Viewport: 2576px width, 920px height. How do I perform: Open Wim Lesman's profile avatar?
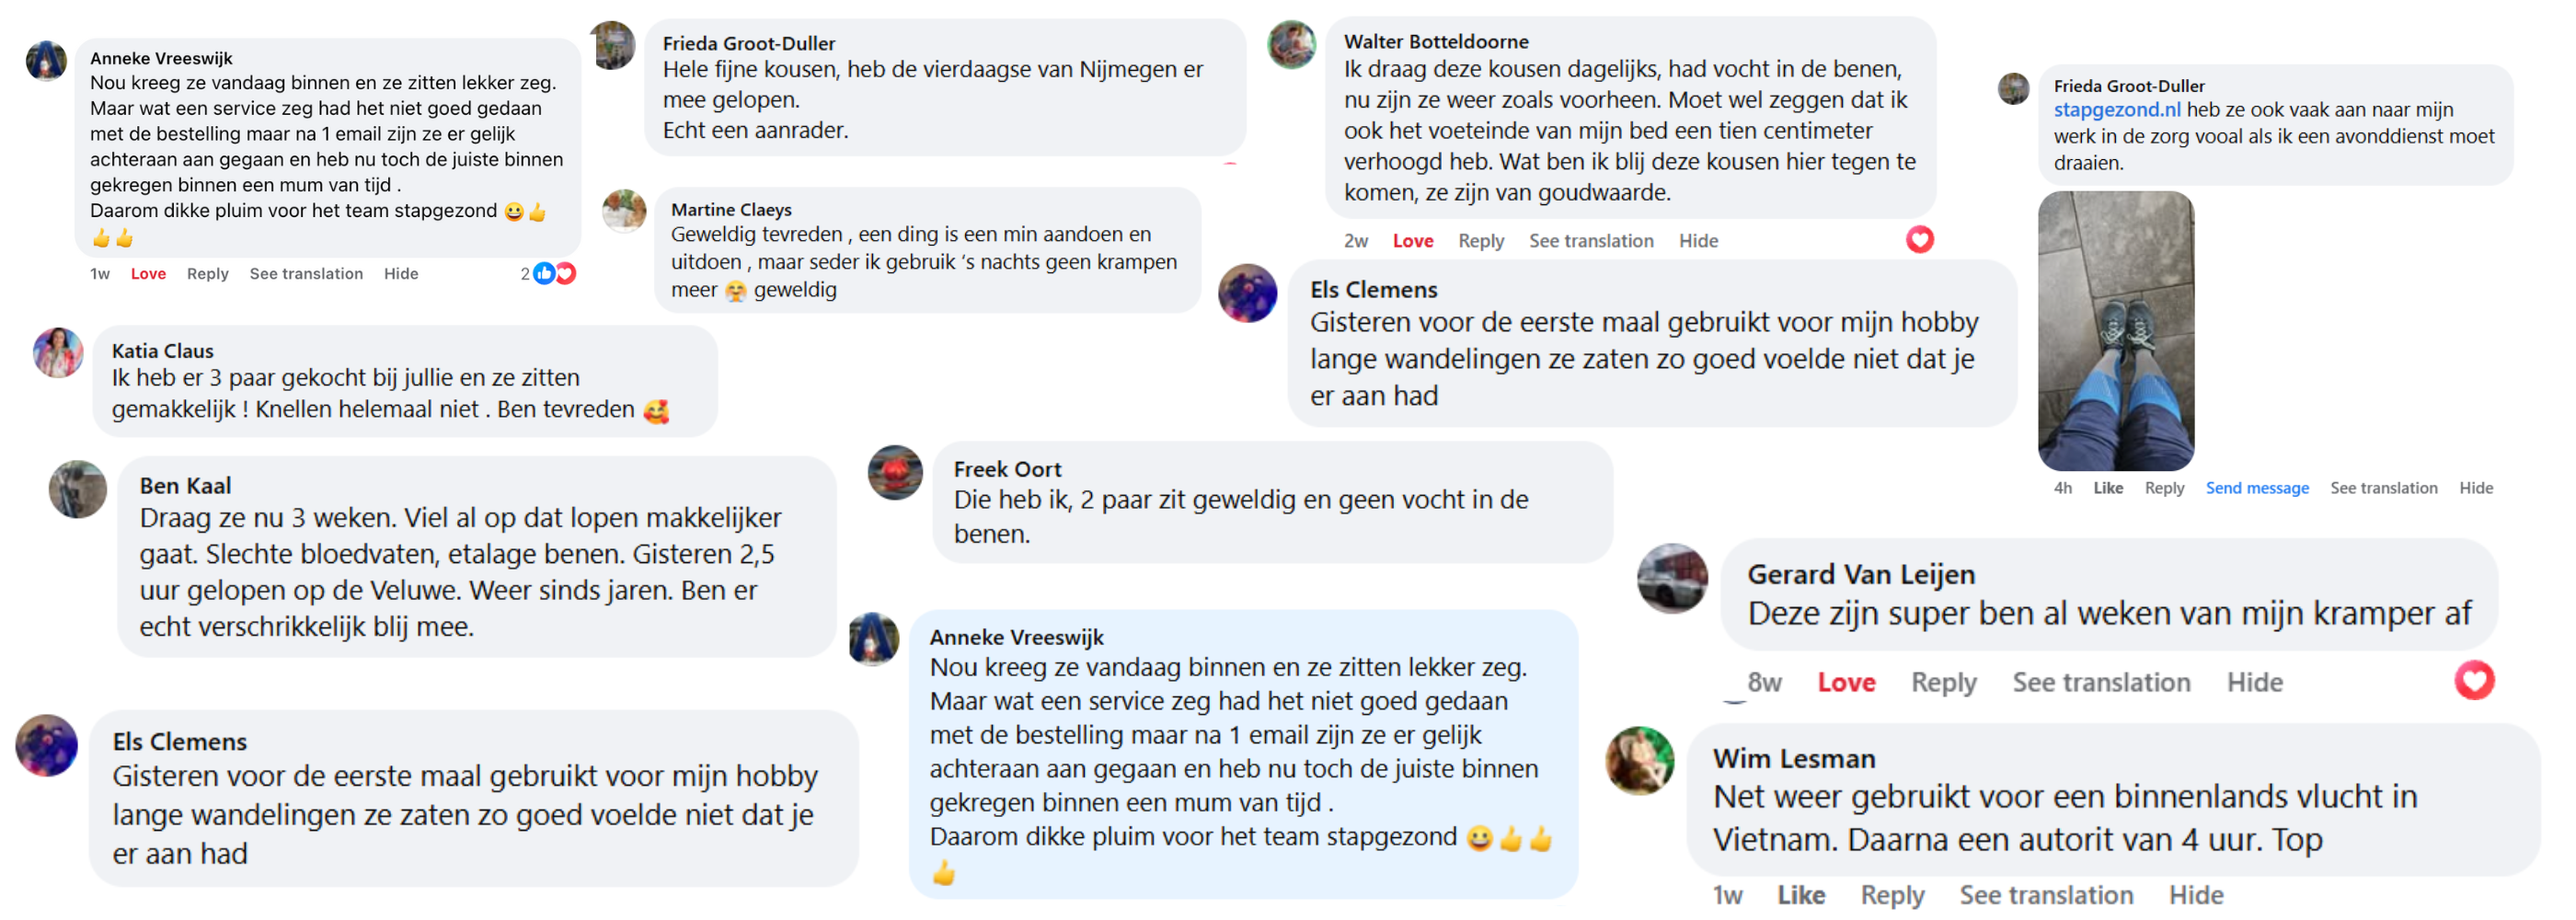[1639, 761]
